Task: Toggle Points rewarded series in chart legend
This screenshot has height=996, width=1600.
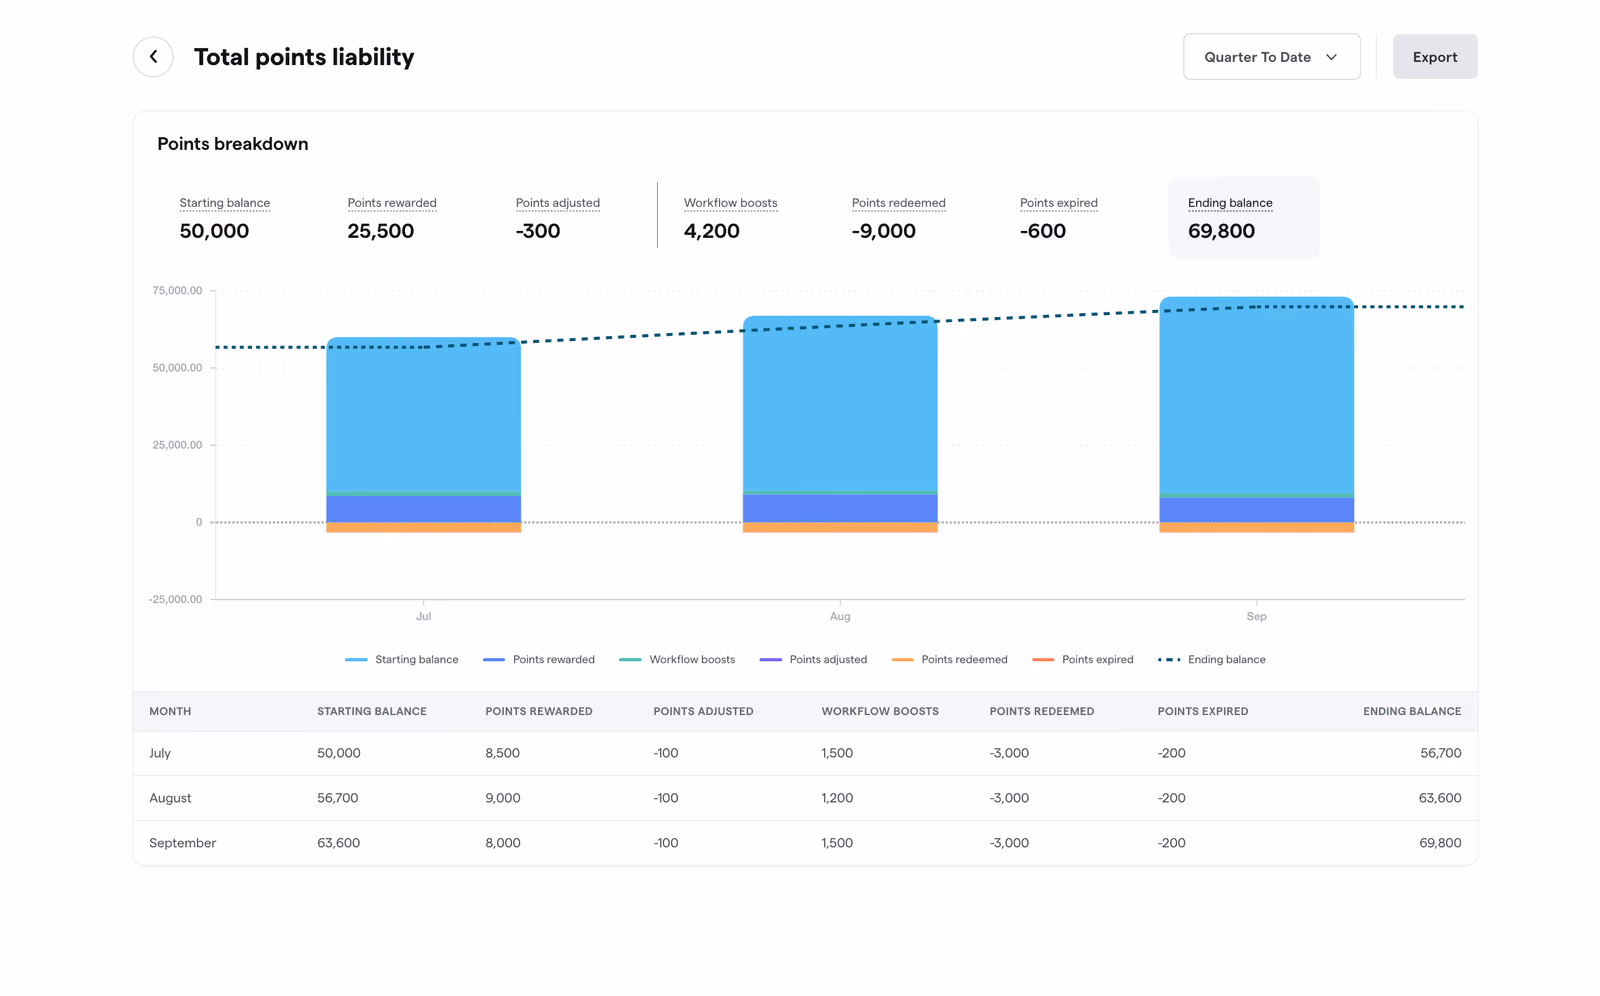Action: pos(539,660)
